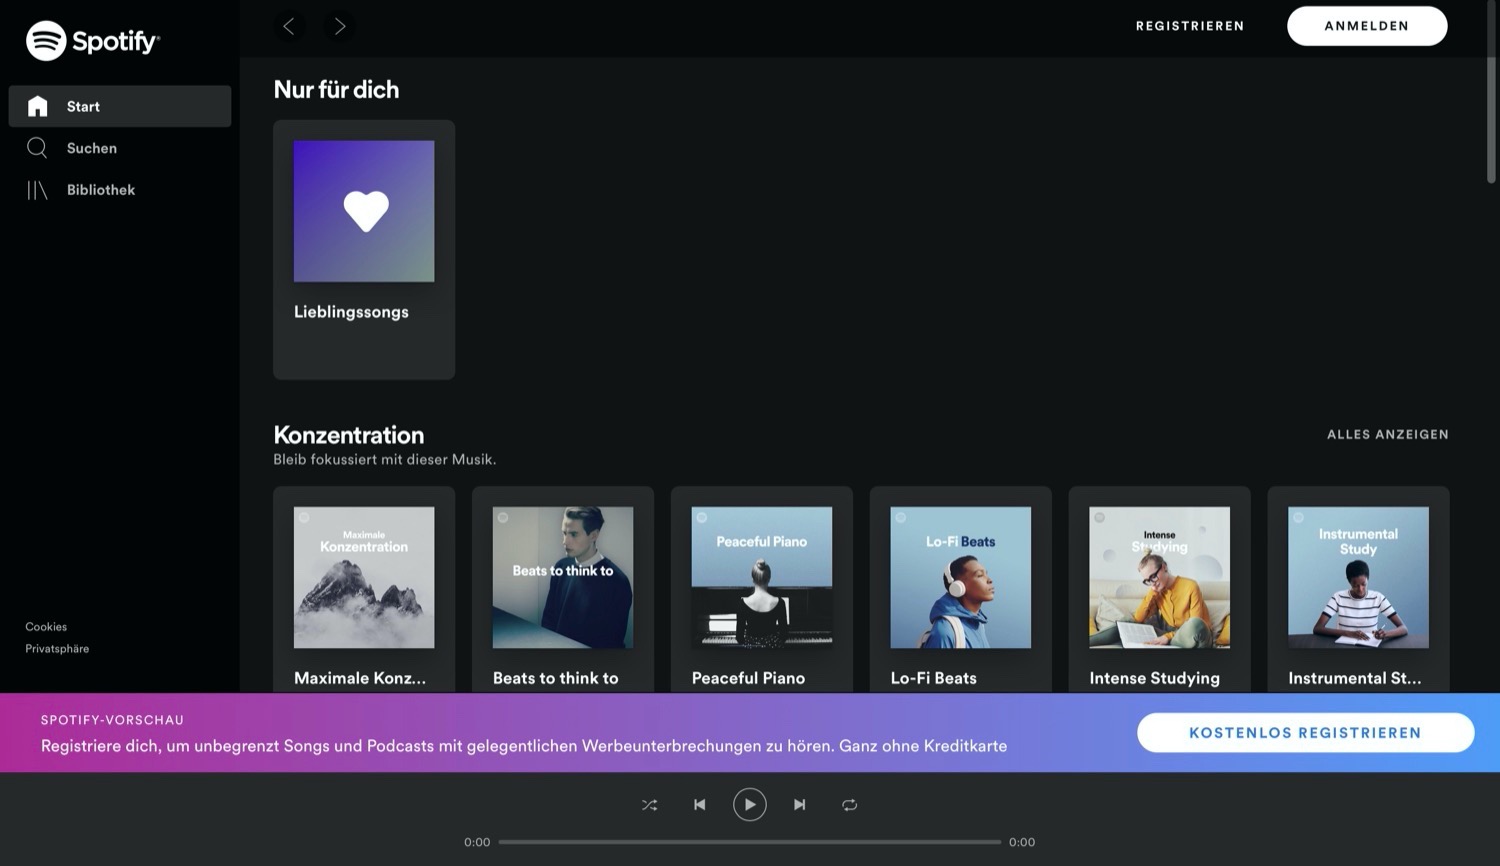The image size is (1500, 866).
Task: Open the Beats to think to cover
Action: [x=563, y=577]
